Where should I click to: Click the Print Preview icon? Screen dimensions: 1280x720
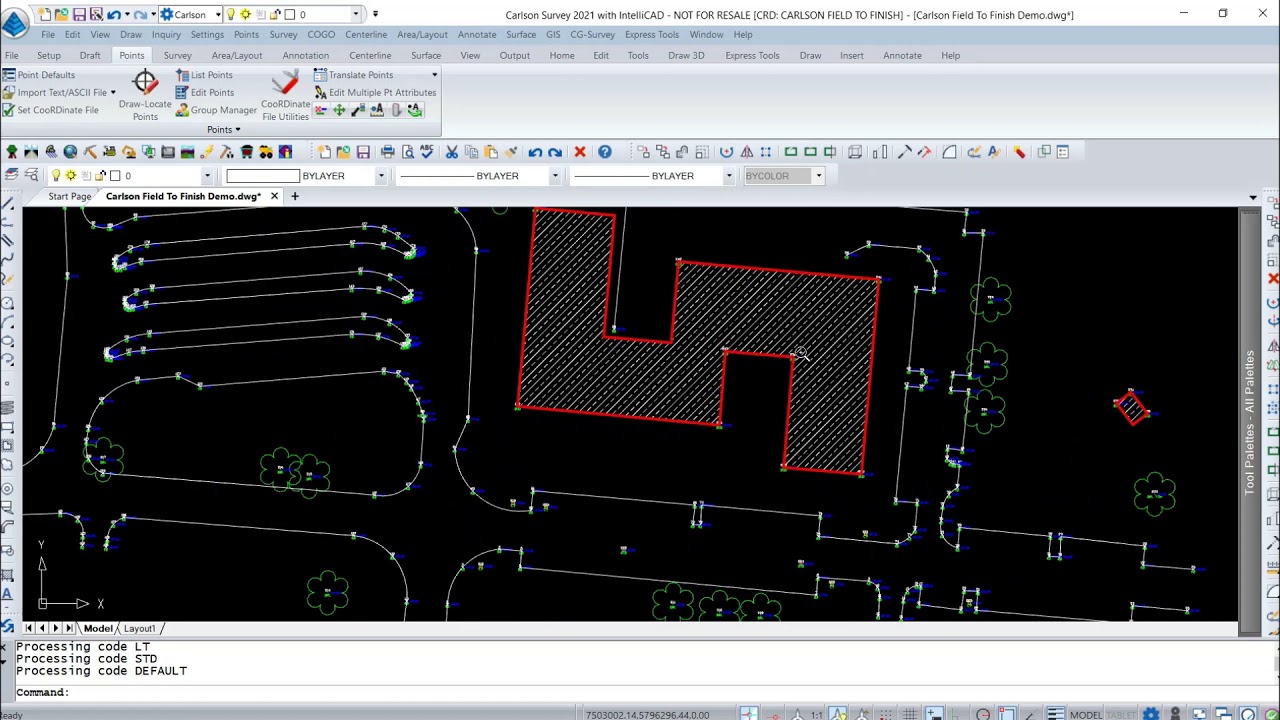point(408,152)
